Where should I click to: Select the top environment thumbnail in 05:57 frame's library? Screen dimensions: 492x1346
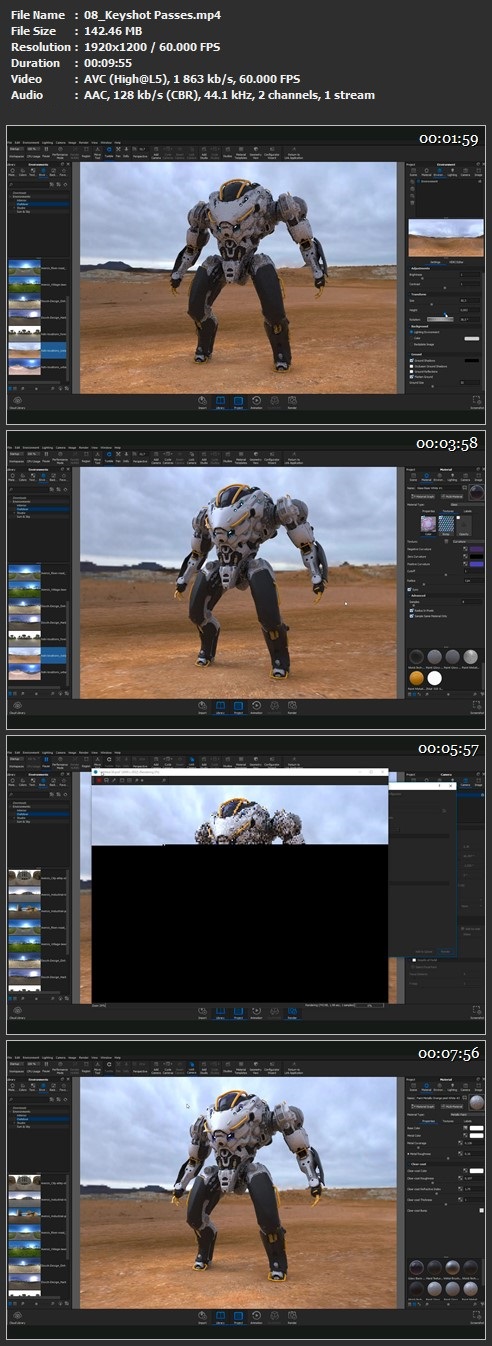(24, 879)
